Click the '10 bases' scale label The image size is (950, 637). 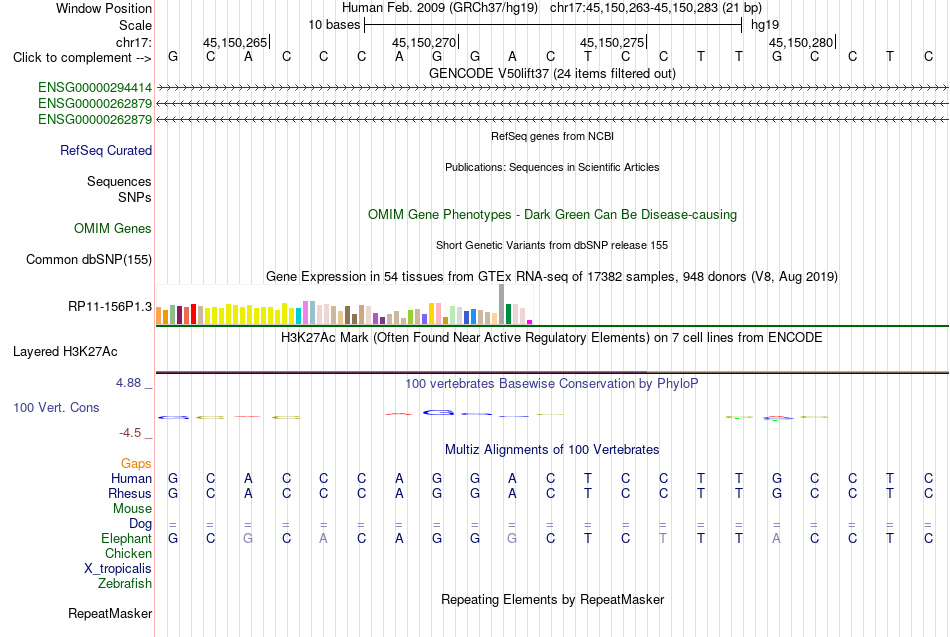334,25
